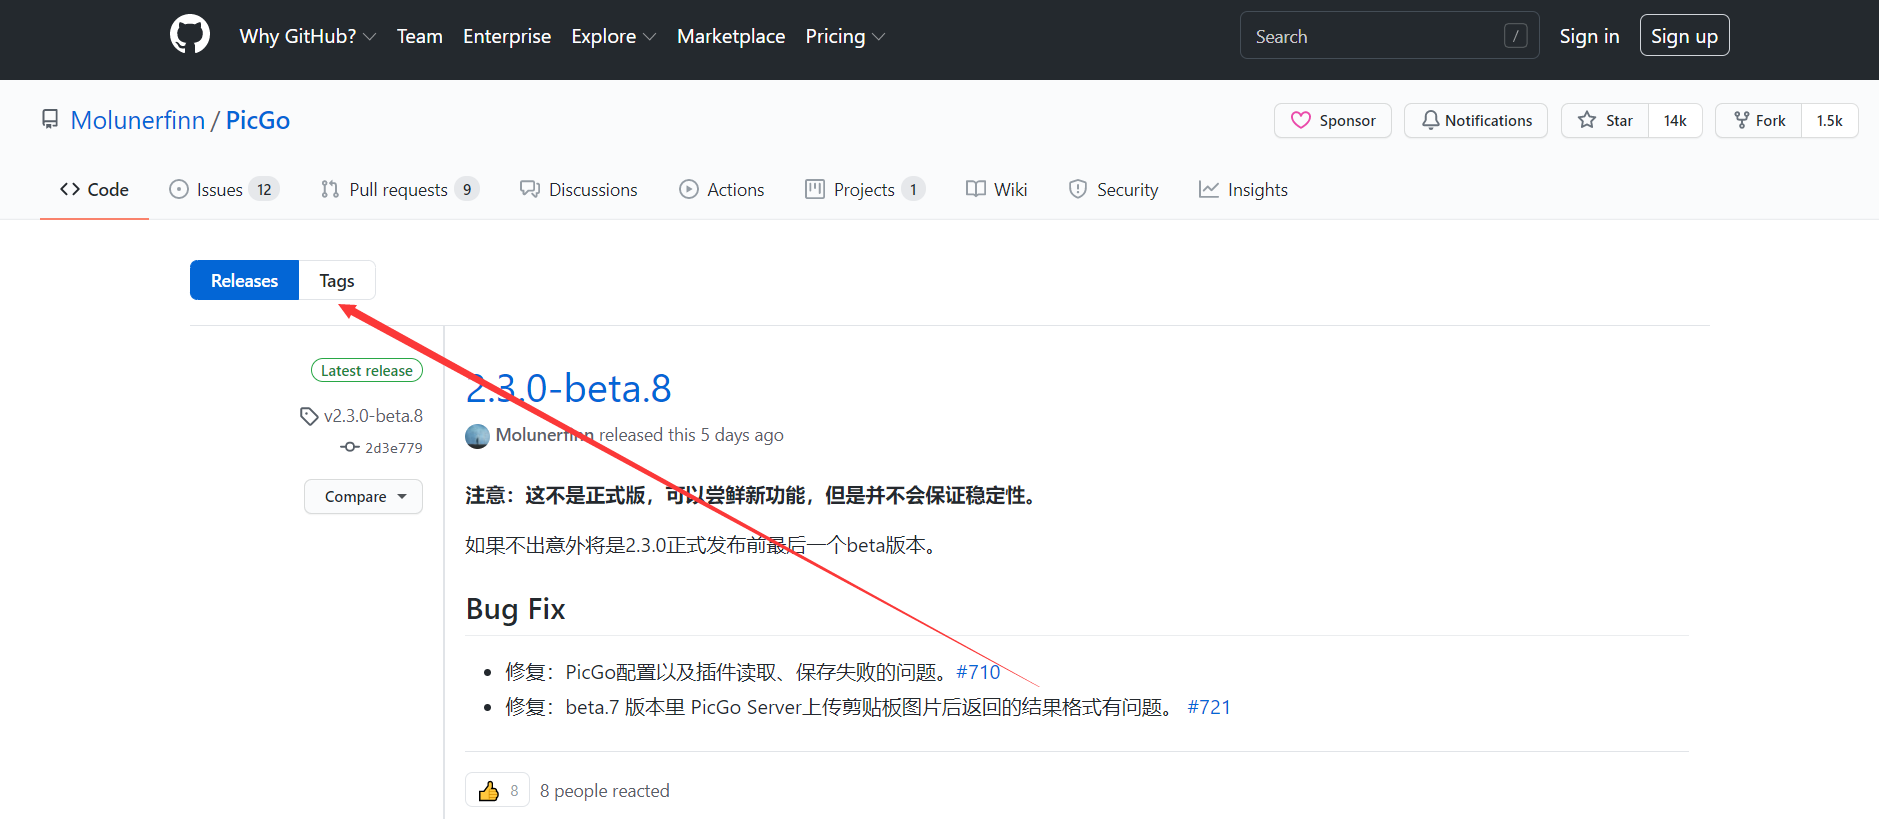Screen dimensions: 1879x819
Task: Click the Bug Fix heading
Action: 516,609
